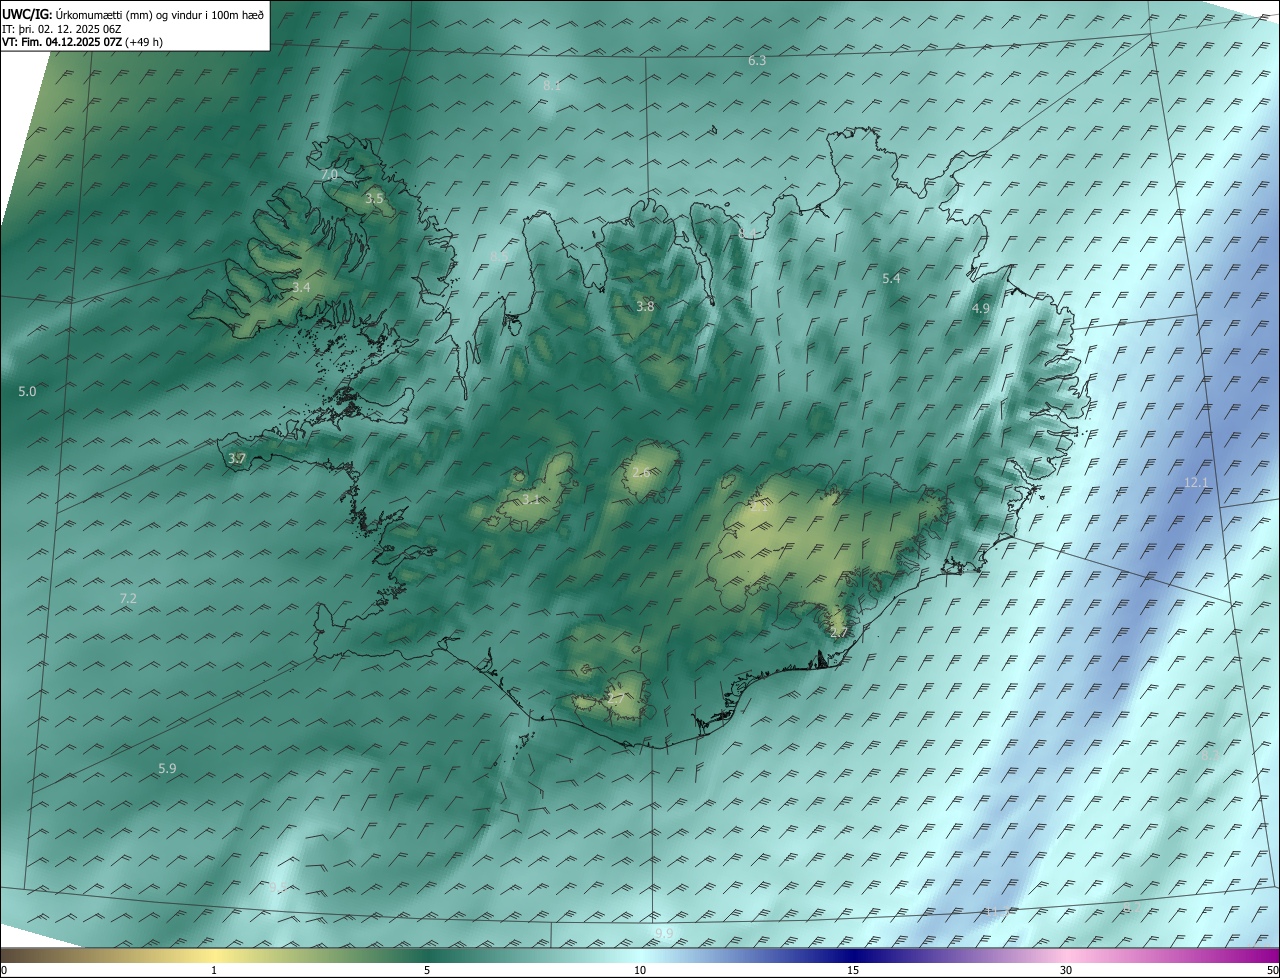Pick the 4.9 value label
Viewport: 1280px width, 978px height.
click(x=981, y=309)
